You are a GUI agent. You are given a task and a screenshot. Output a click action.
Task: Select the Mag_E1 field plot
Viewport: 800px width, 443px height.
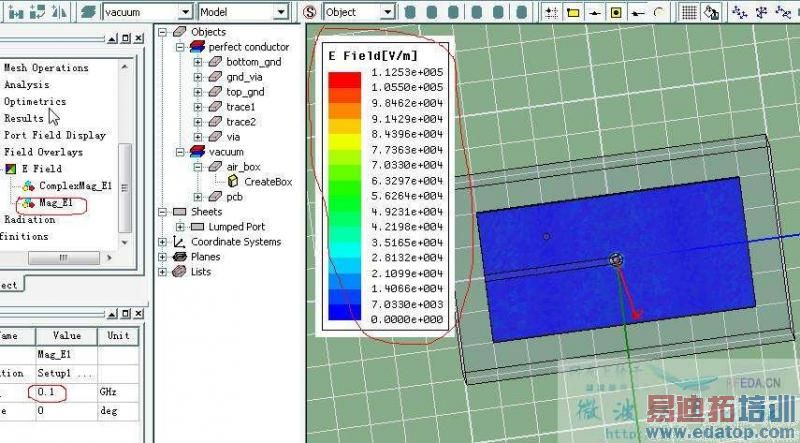tap(56, 203)
